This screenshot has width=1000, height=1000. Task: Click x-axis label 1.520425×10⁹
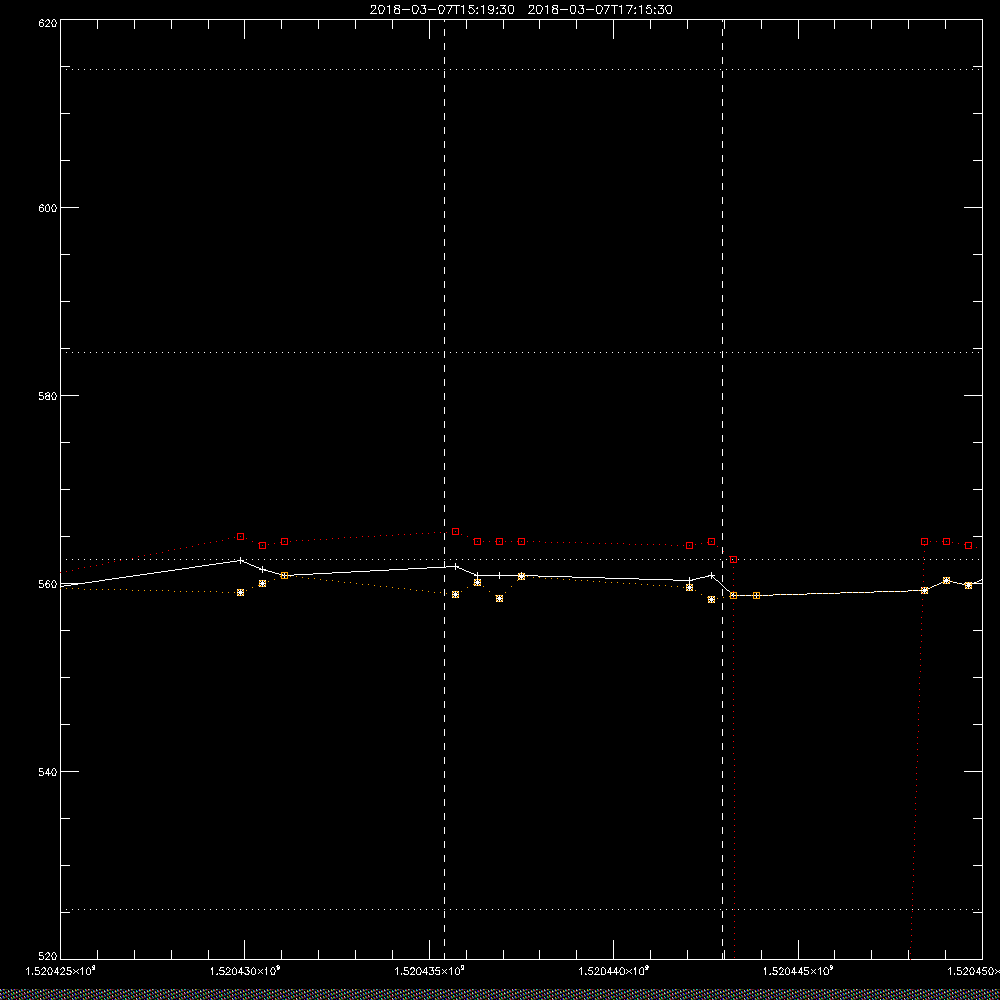(60, 971)
